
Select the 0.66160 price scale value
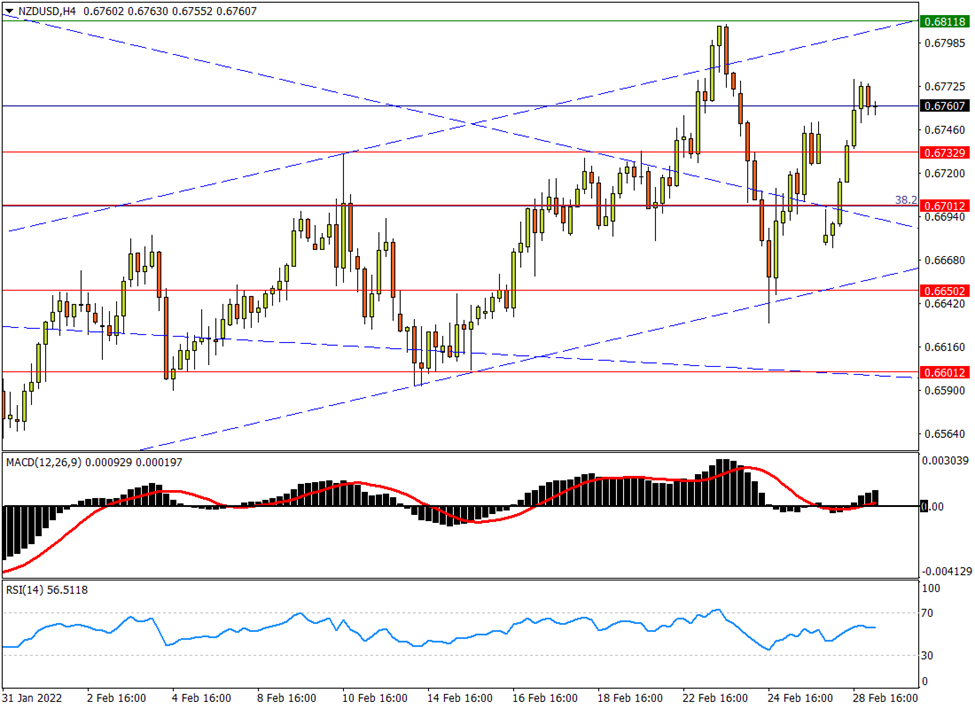point(945,347)
